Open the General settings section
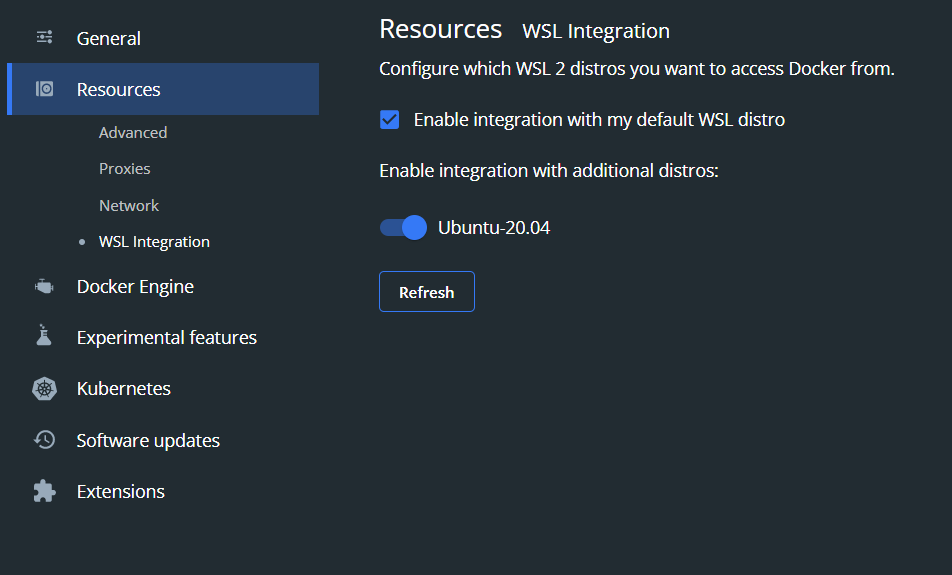The width and height of the screenshot is (952, 575). coord(109,38)
